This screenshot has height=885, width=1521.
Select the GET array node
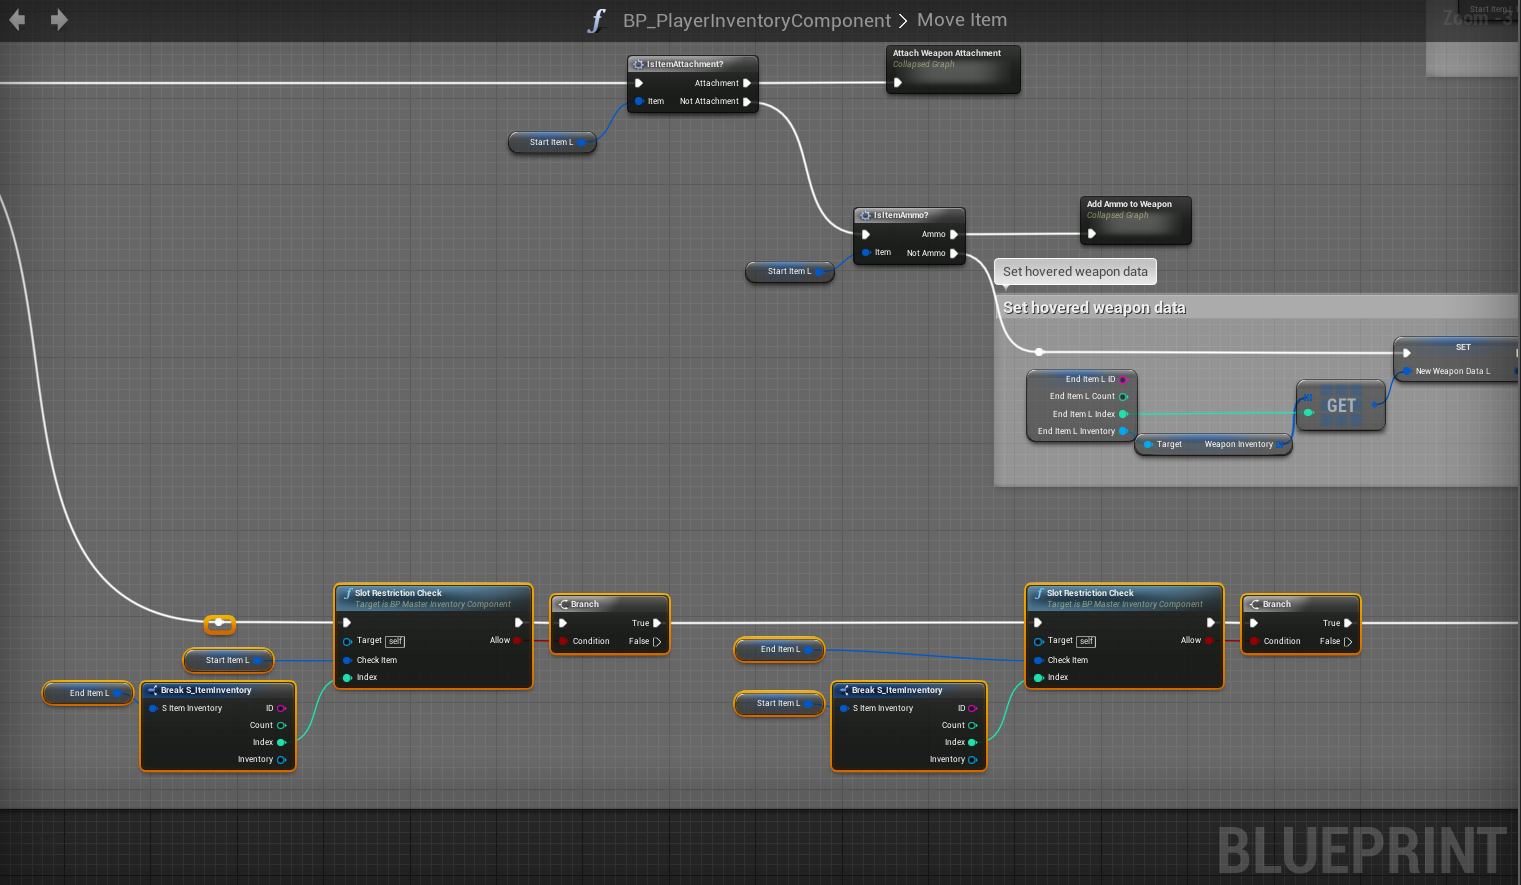click(x=1340, y=405)
